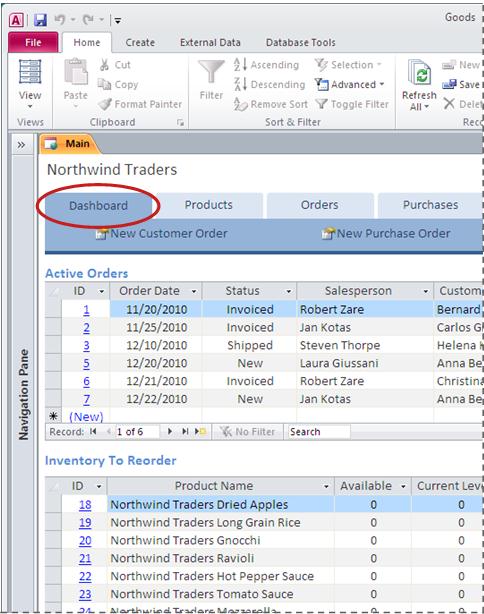Open the Purchases navigation tab
Viewport: 484px width, 614px height.
coord(430,205)
